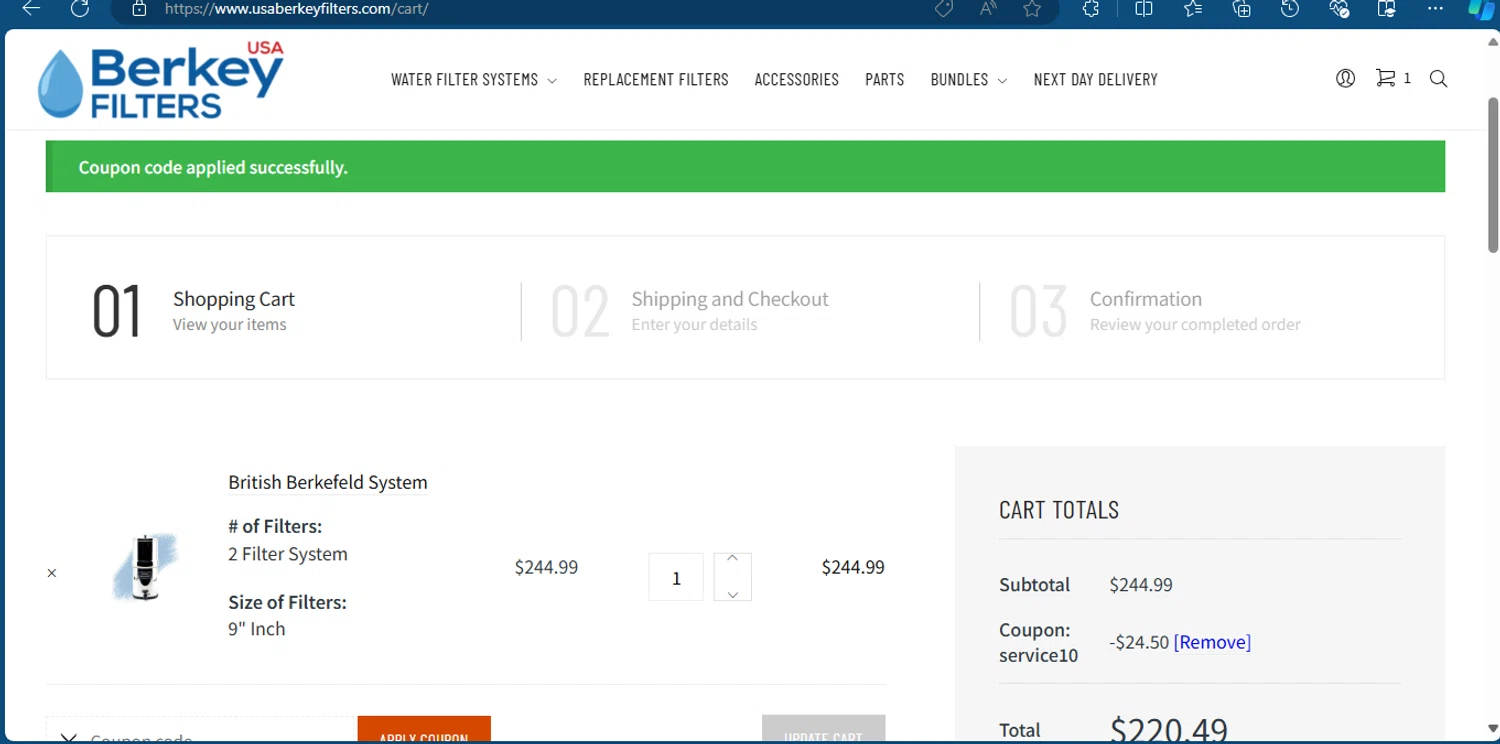1500x744 pixels.
Task: Click the '9" Inch' filter size text
Action: point(257,629)
